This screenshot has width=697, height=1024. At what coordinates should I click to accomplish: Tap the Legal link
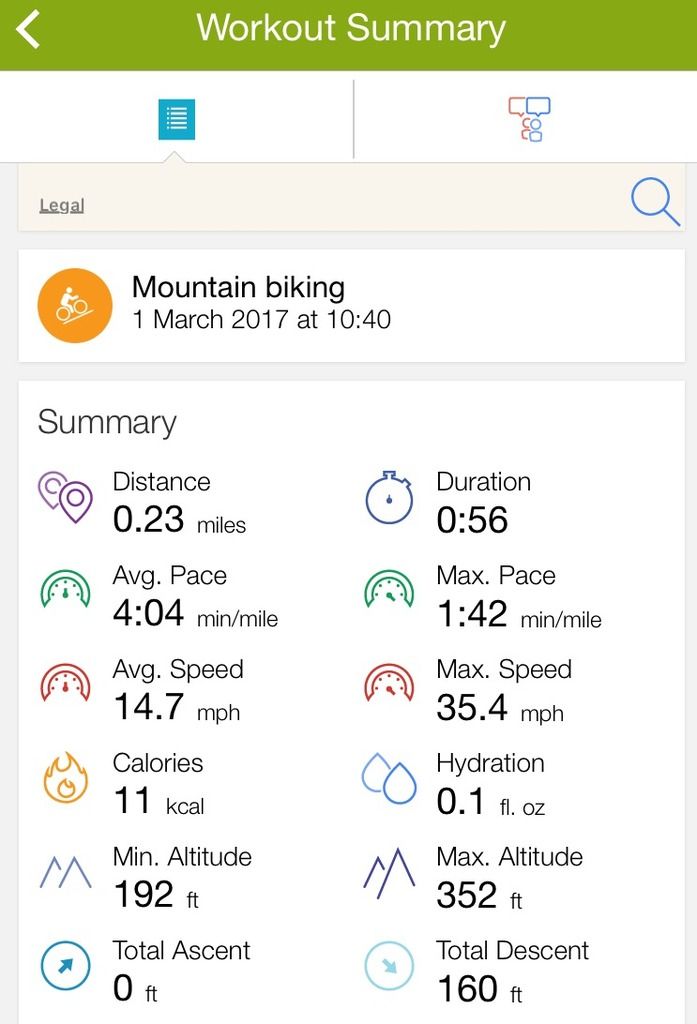[62, 205]
